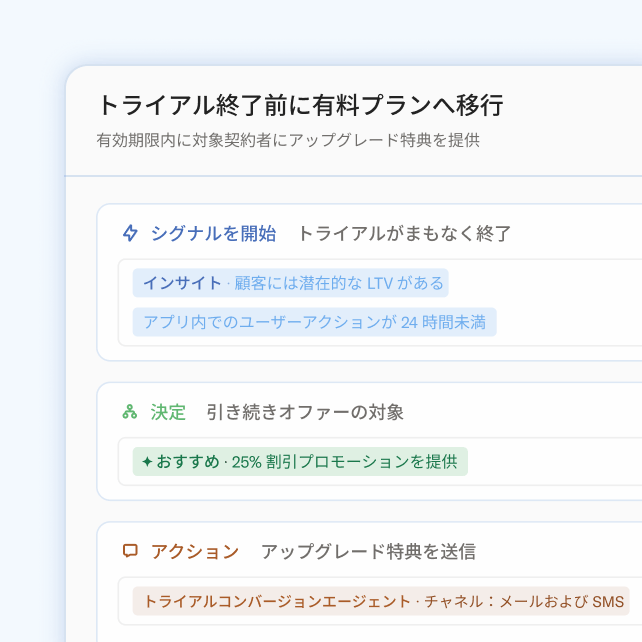642x642 pixels.
Task: Click the シグナルを開始 label
Action: (x=213, y=233)
